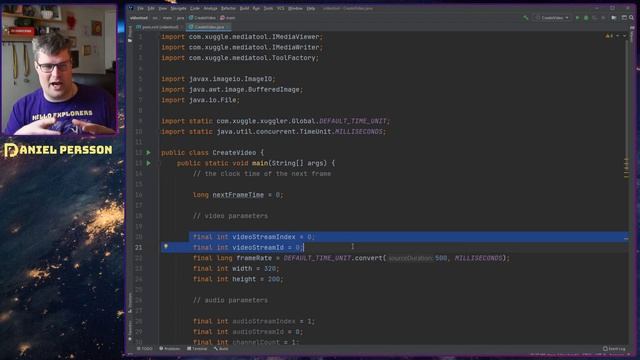Open the Run menu

256,8
